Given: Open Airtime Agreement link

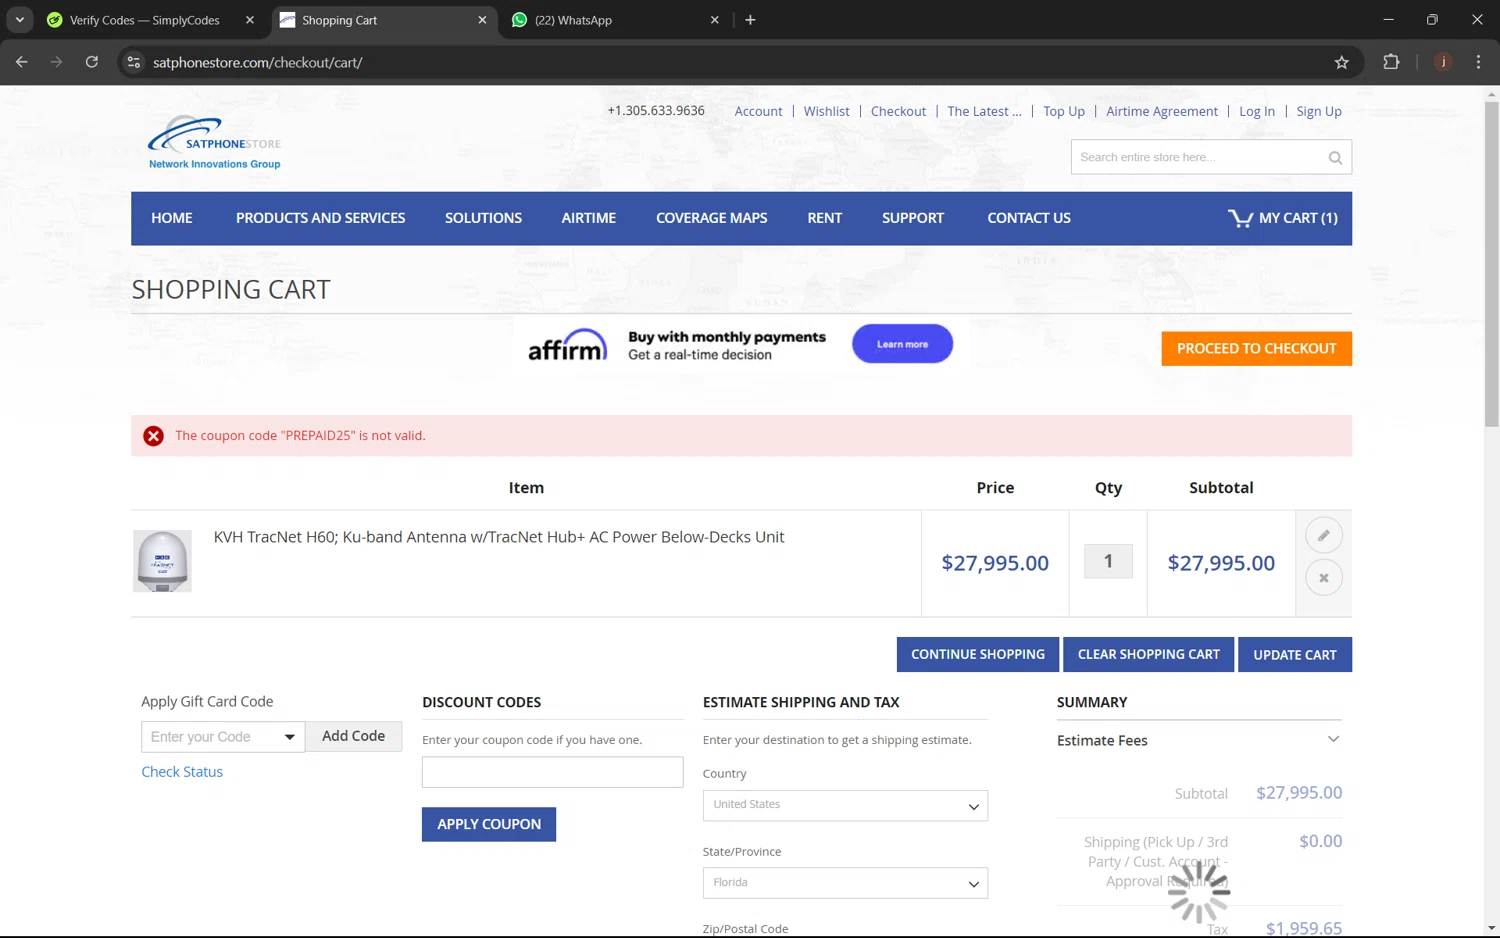Looking at the screenshot, I should 1162,112.
